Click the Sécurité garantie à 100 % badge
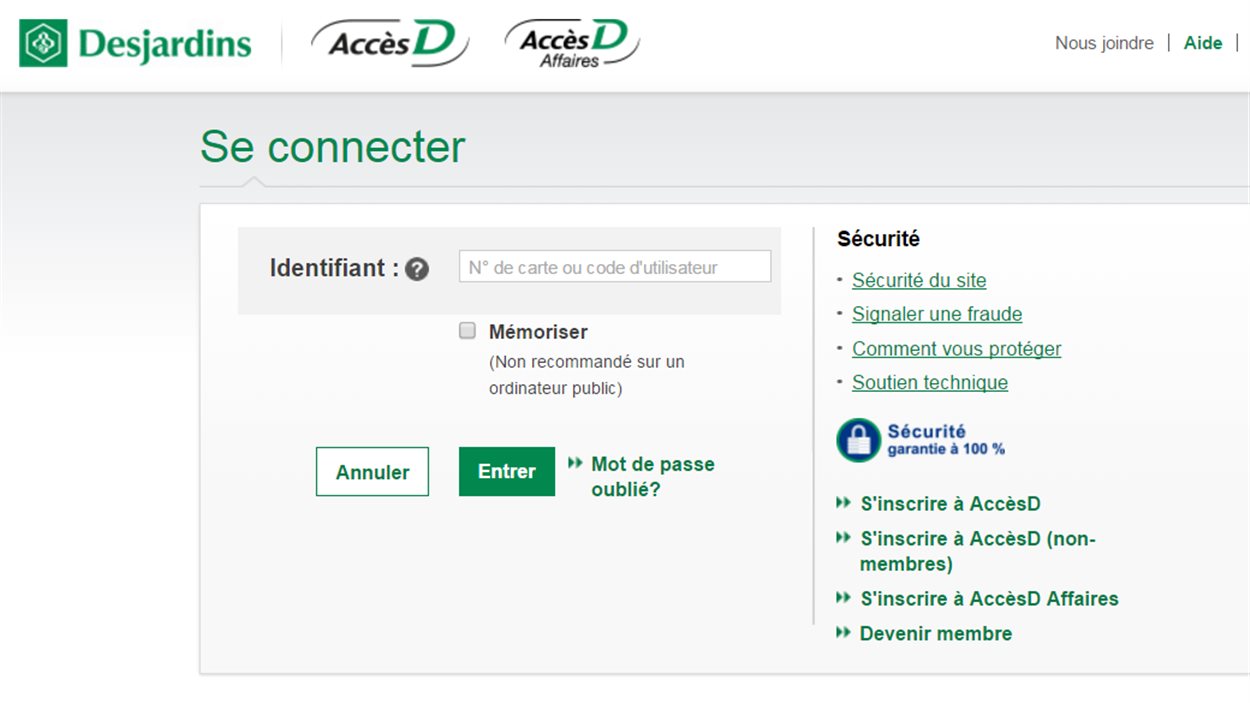 click(920, 440)
